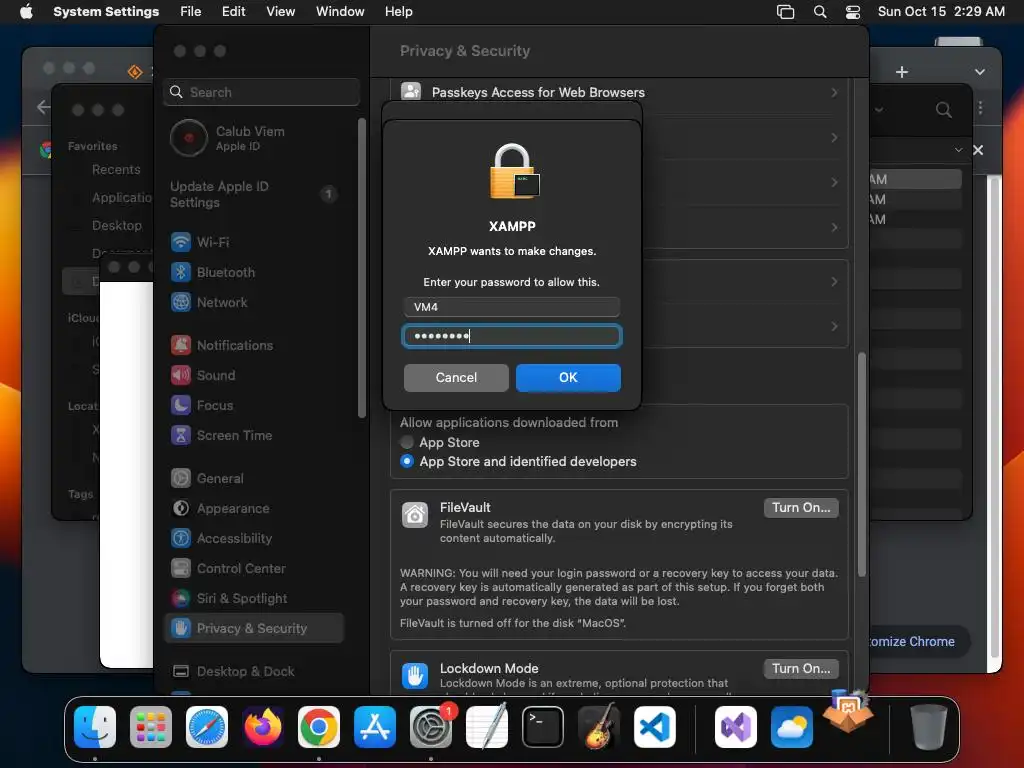Open GarageBand from the Dock
This screenshot has height=768, width=1024.
click(x=599, y=726)
